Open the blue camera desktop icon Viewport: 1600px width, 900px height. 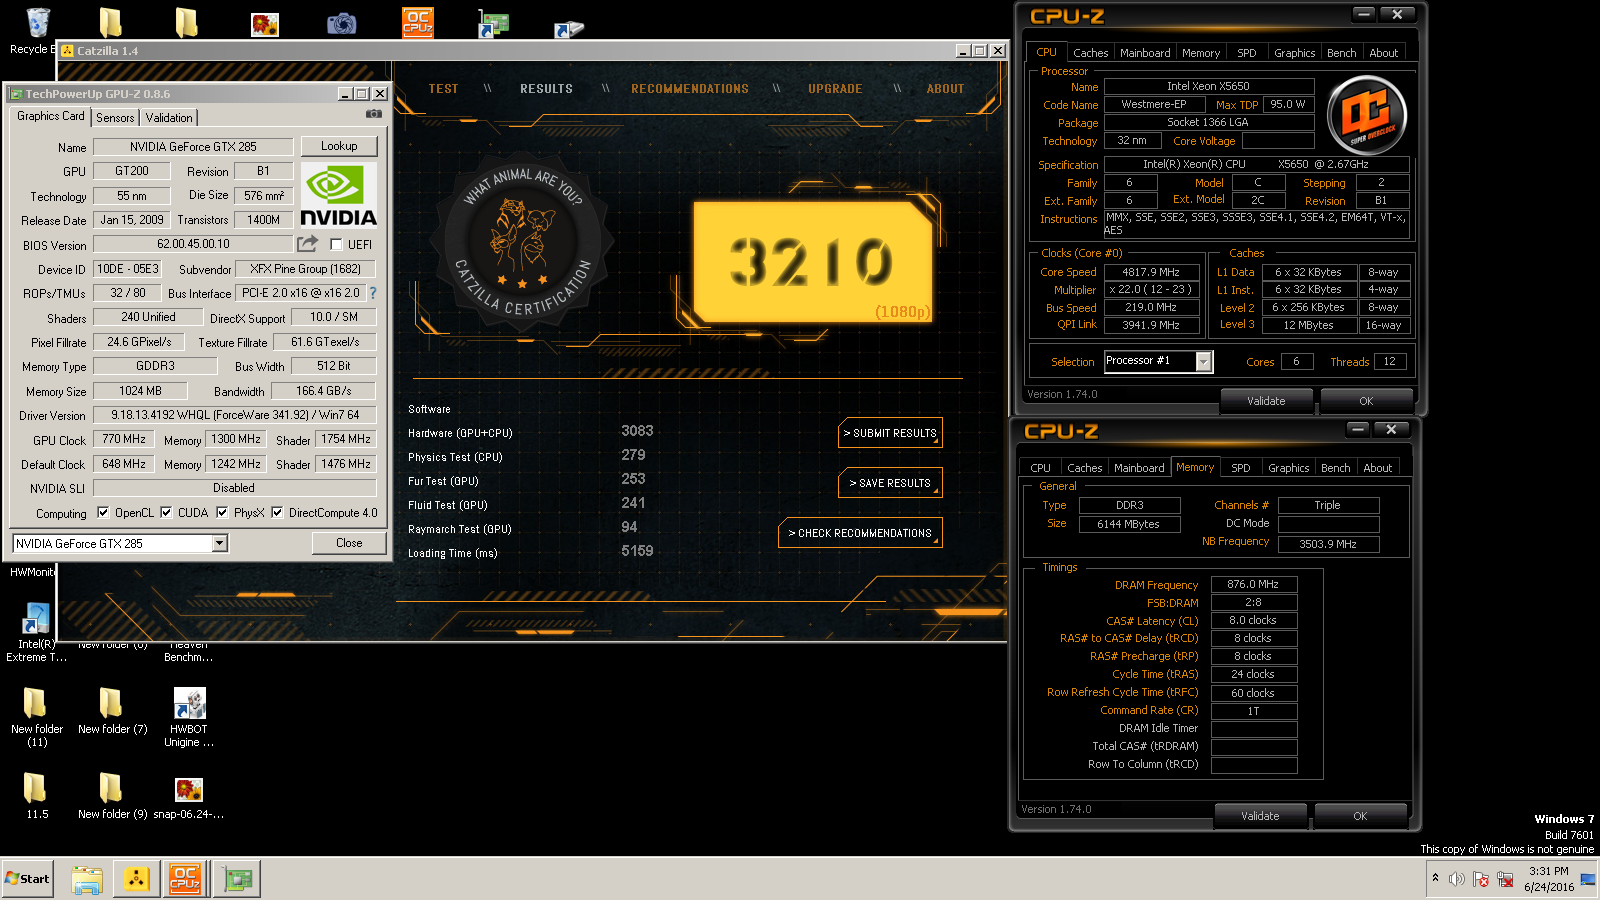(x=341, y=23)
